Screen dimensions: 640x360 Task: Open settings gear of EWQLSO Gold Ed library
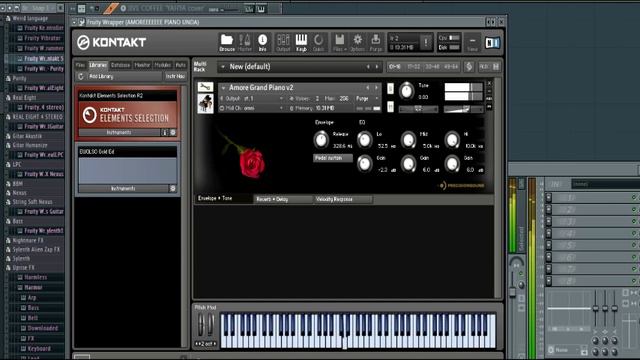point(173,188)
